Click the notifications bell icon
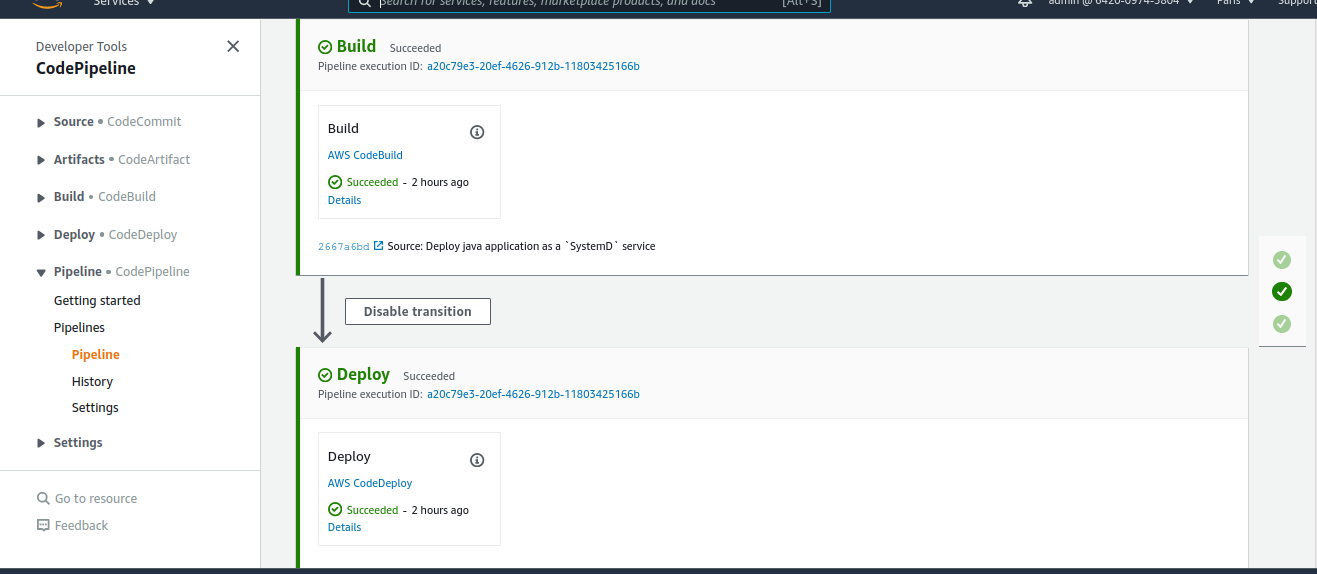The image size is (1317, 574). pos(1024,3)
